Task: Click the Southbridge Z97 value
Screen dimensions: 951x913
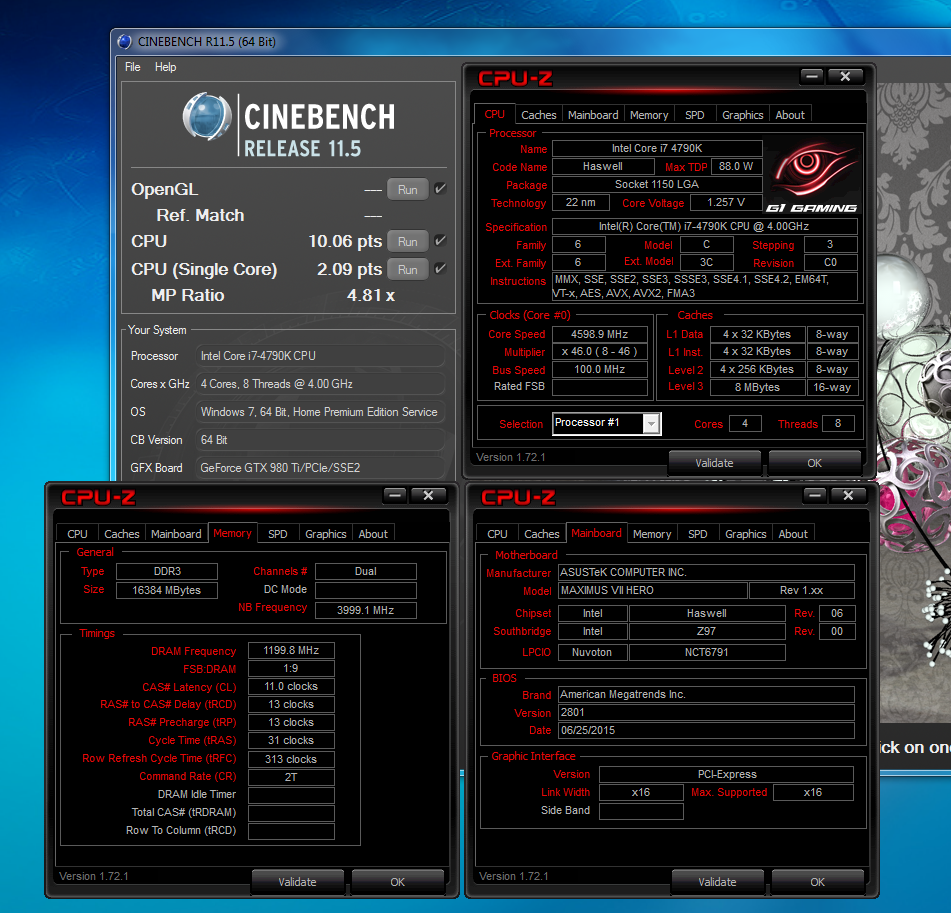Action: point(707,632)
